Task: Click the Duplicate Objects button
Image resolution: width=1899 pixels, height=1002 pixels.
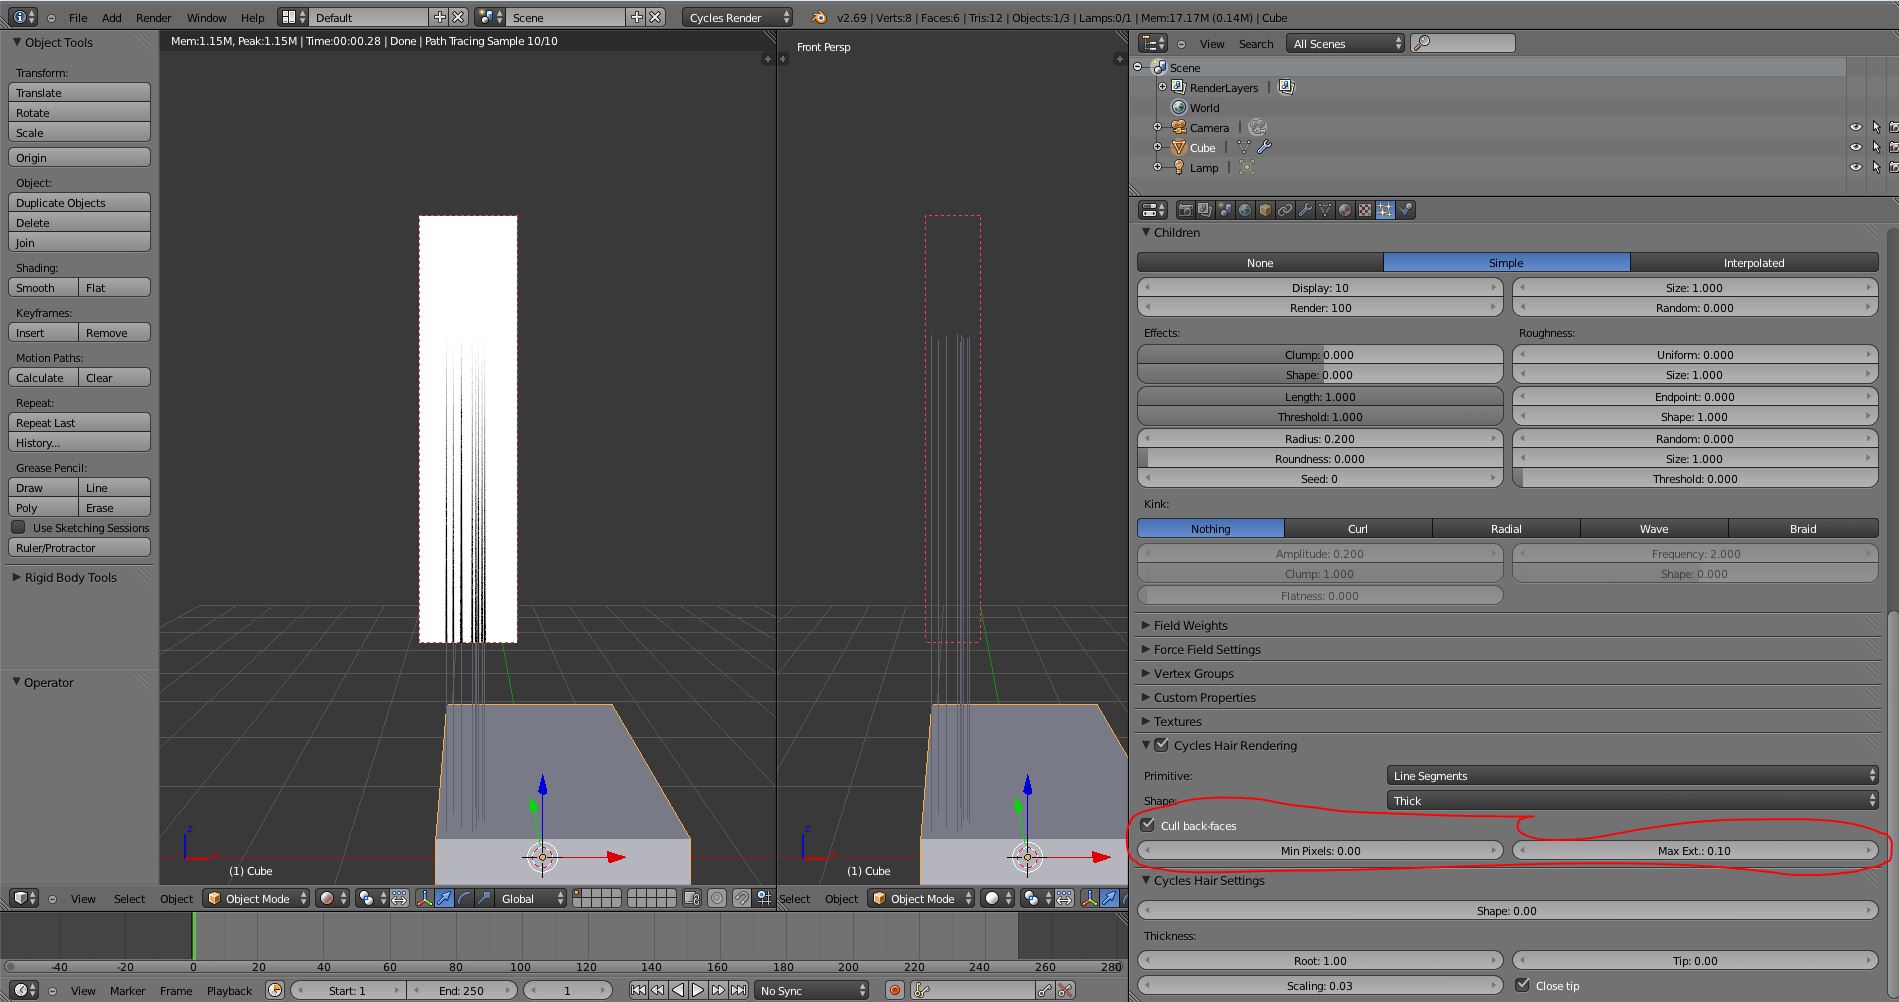Action: click(x=79, y=202)
